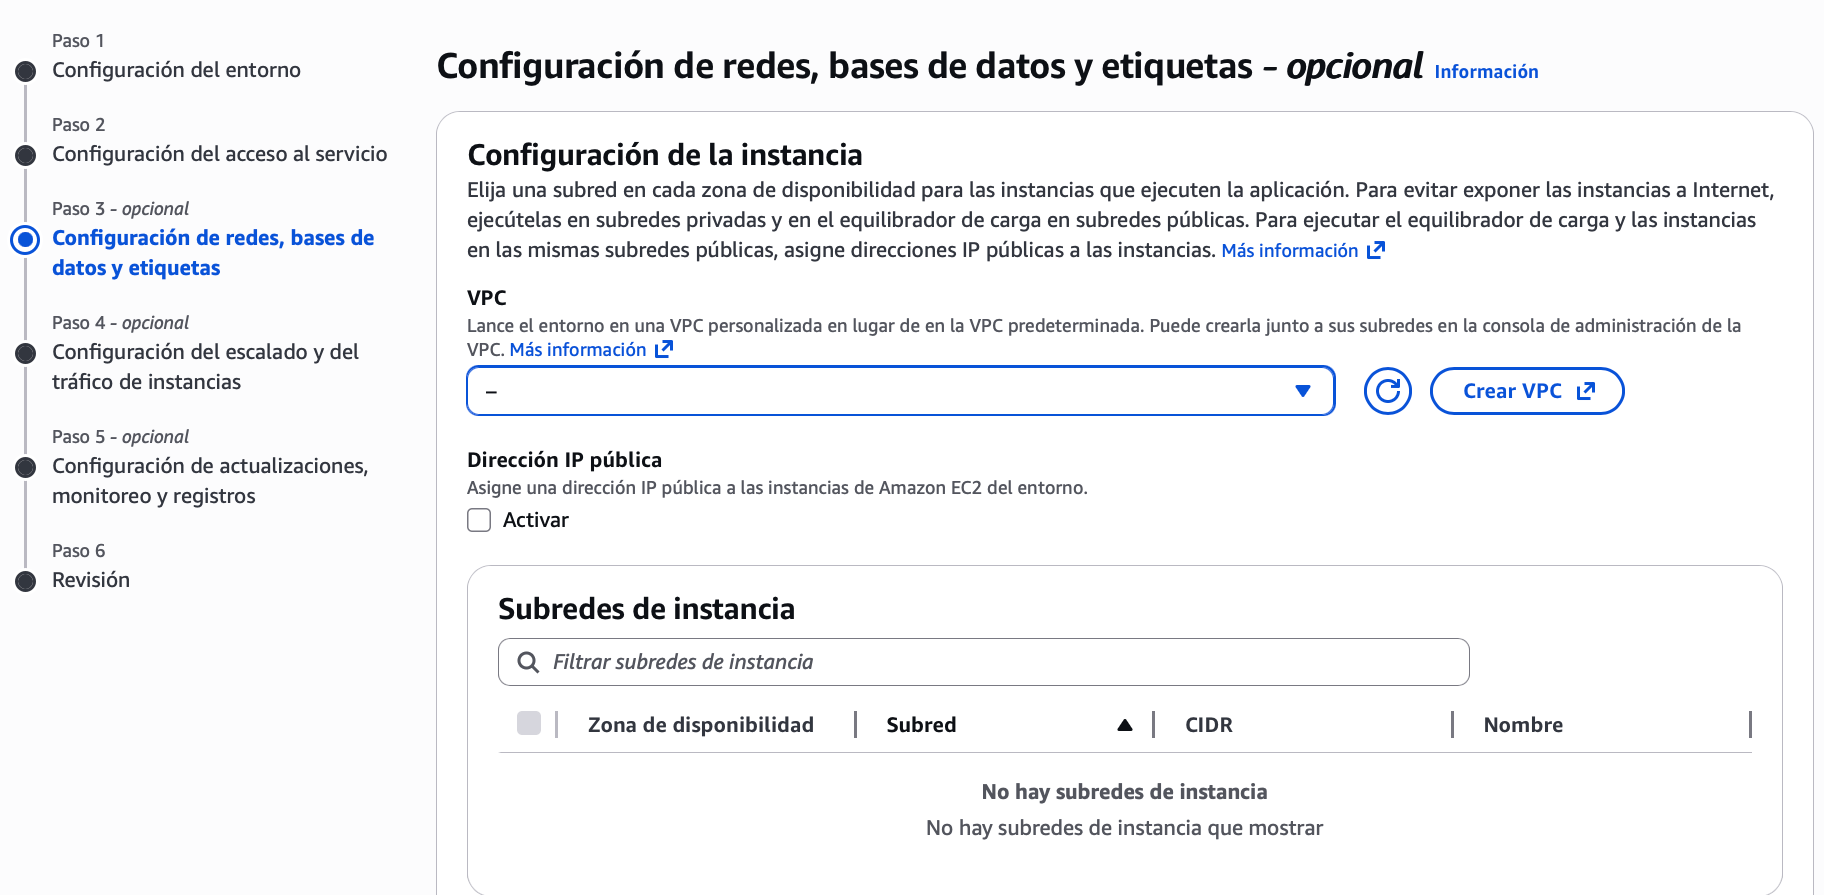This screenshot has height=895, width=1824.
Task: Click the Paso 5 step circle indicator
Action: pyautogui.click(x=26, y=467)
